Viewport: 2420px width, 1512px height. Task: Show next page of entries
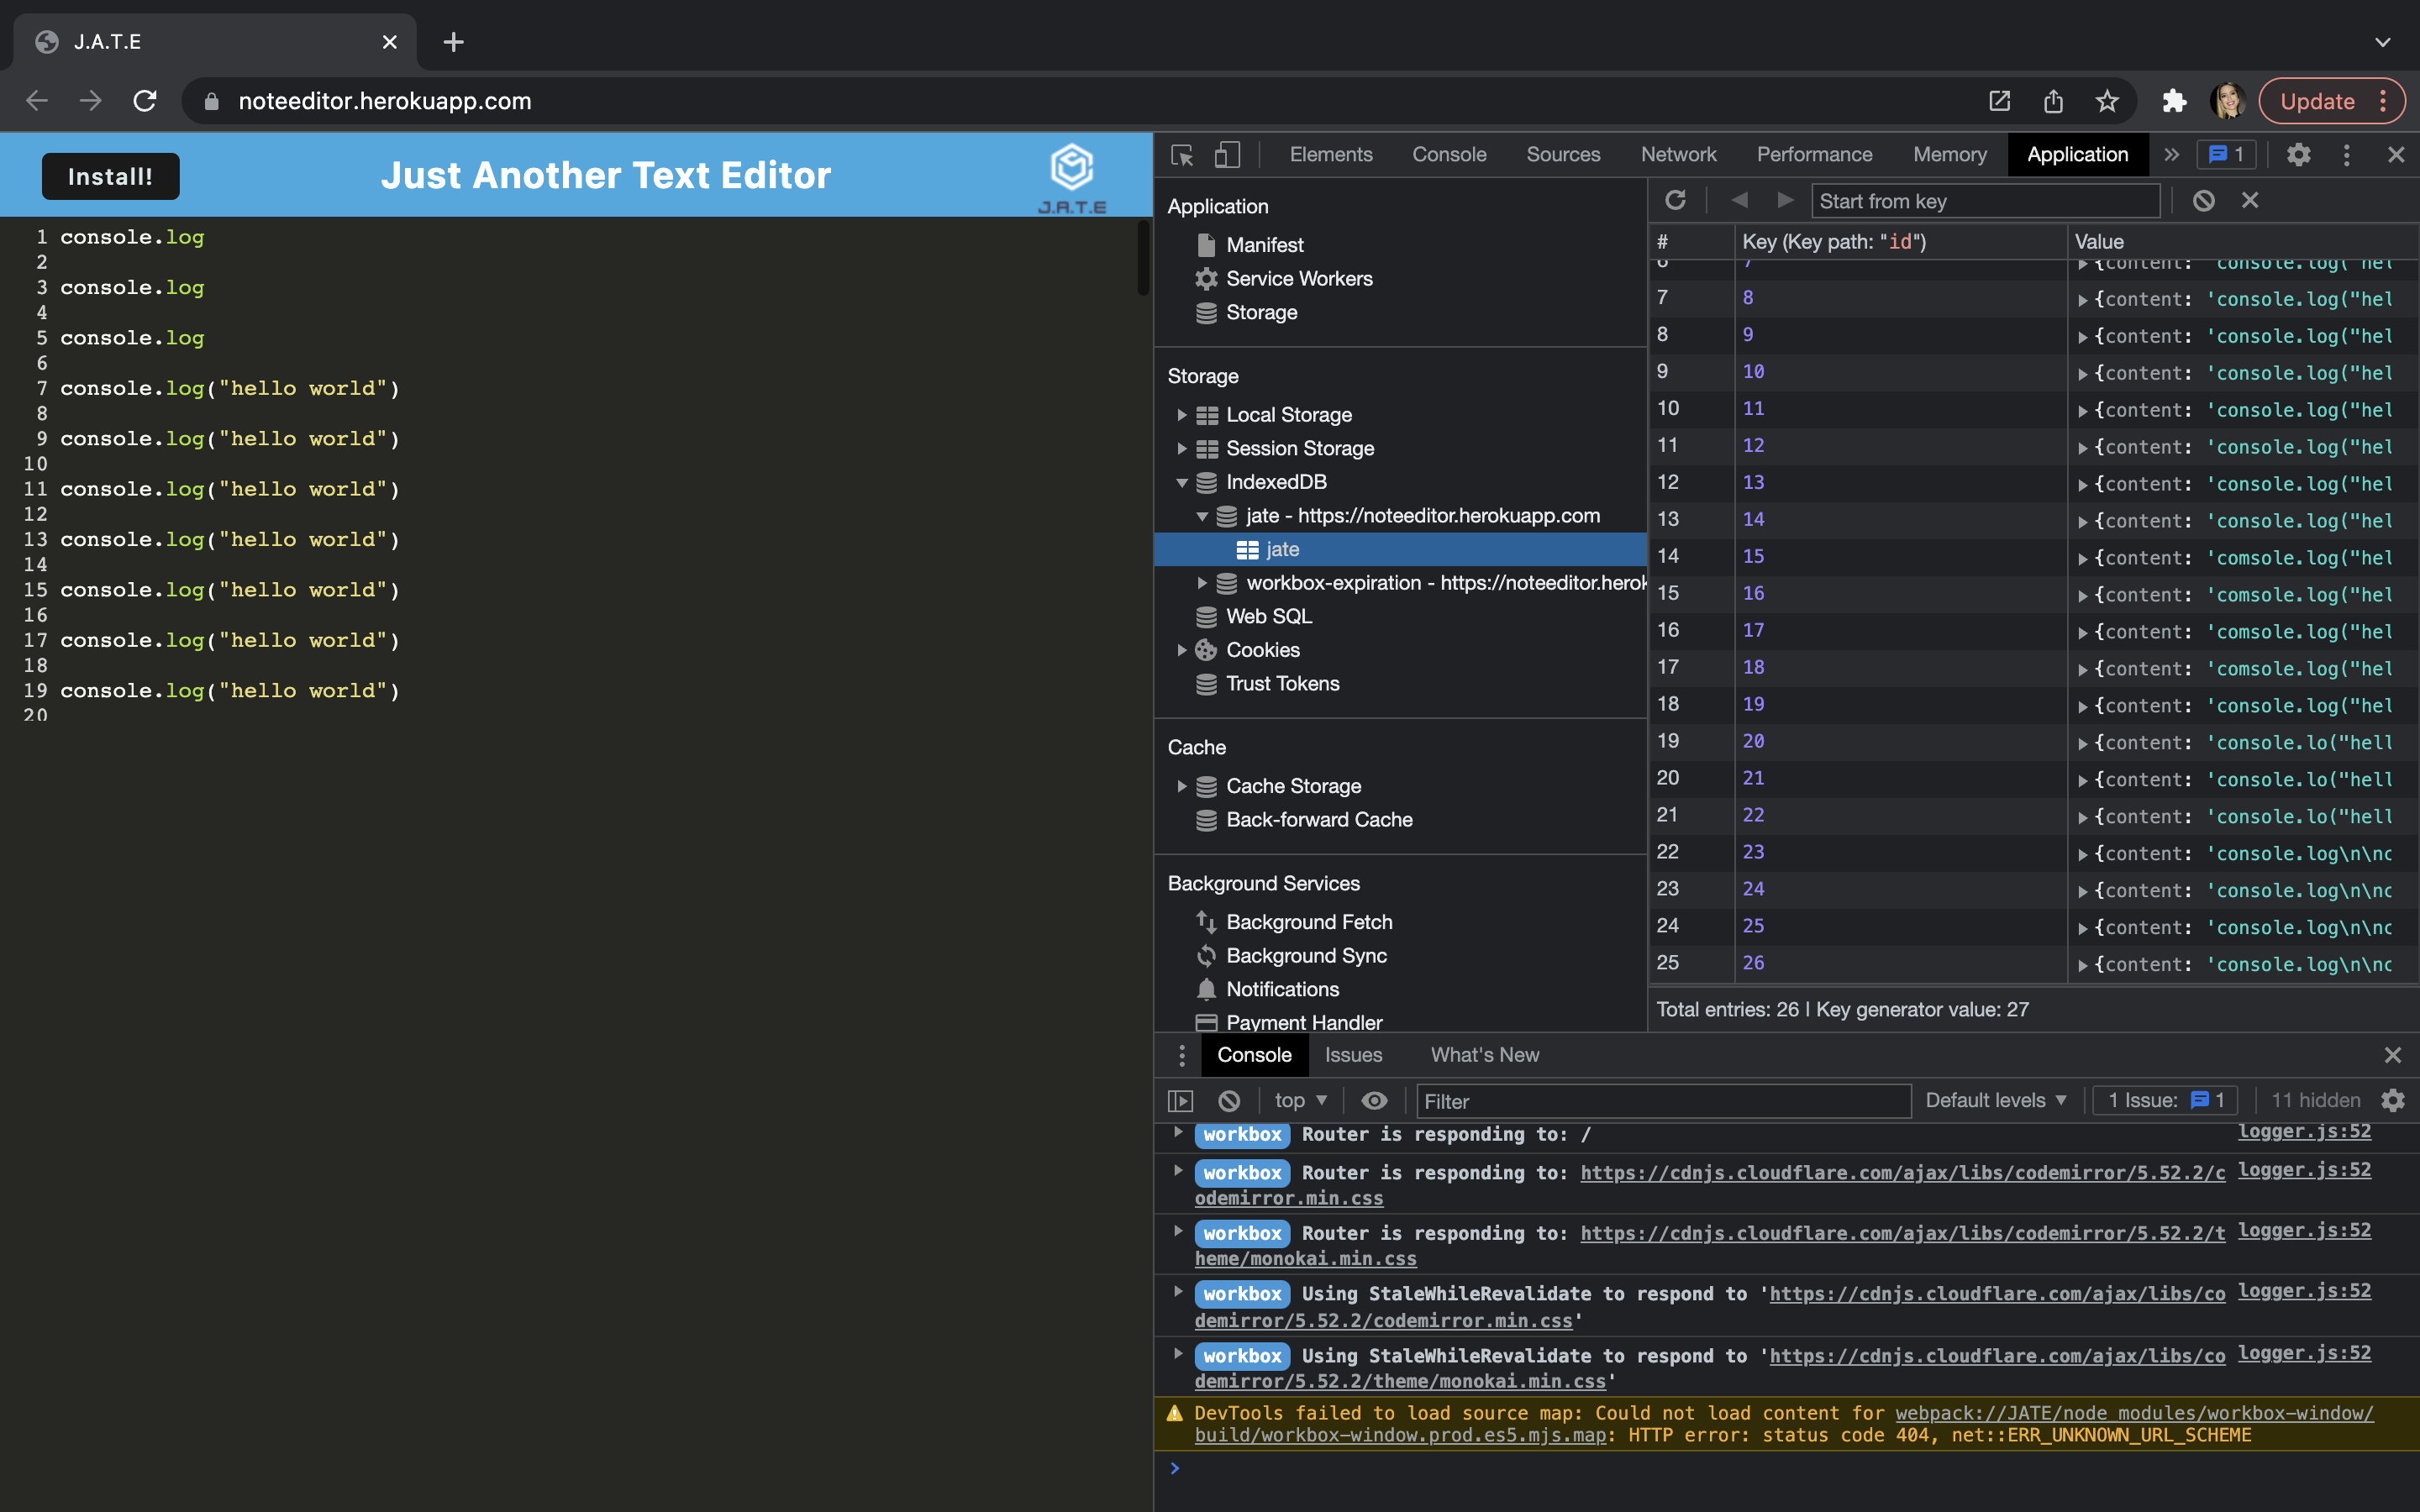point(1785,201)
